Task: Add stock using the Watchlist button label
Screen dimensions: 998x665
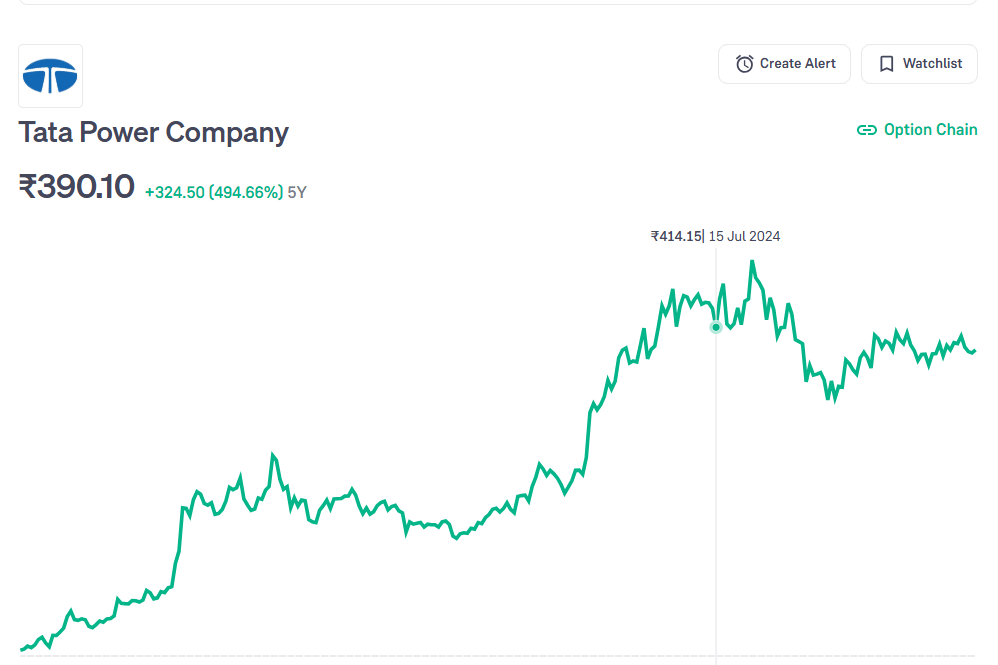Action: 932,63
